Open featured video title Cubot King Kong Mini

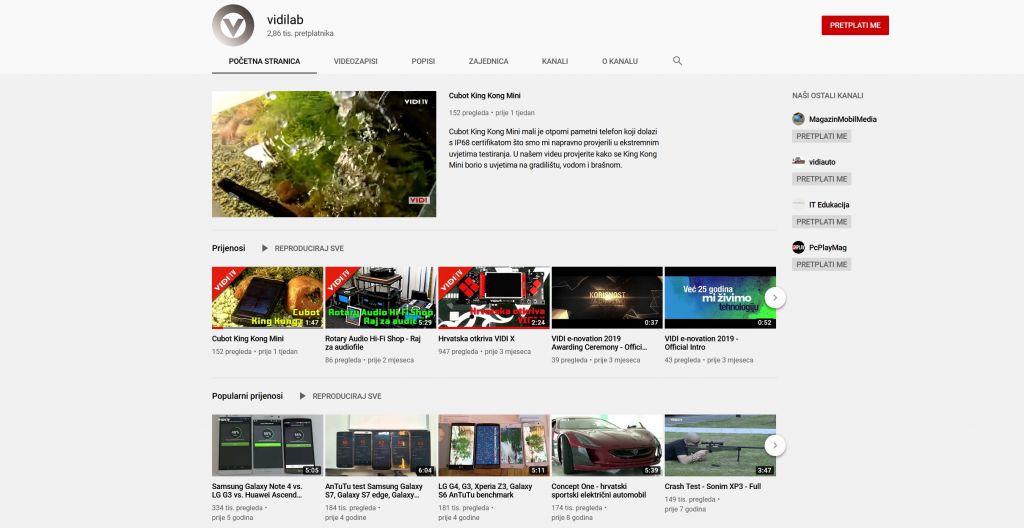pos(485,95)
